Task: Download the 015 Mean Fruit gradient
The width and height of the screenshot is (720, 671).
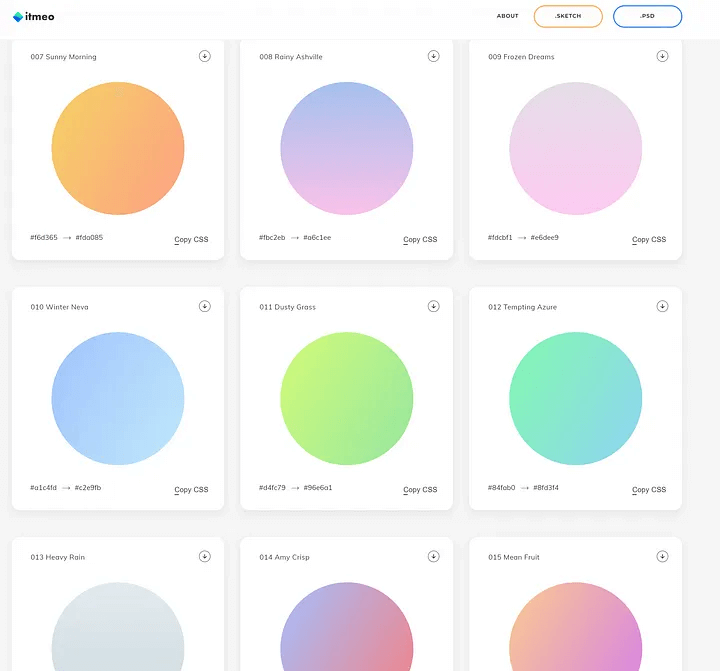Action: (662, 557)
